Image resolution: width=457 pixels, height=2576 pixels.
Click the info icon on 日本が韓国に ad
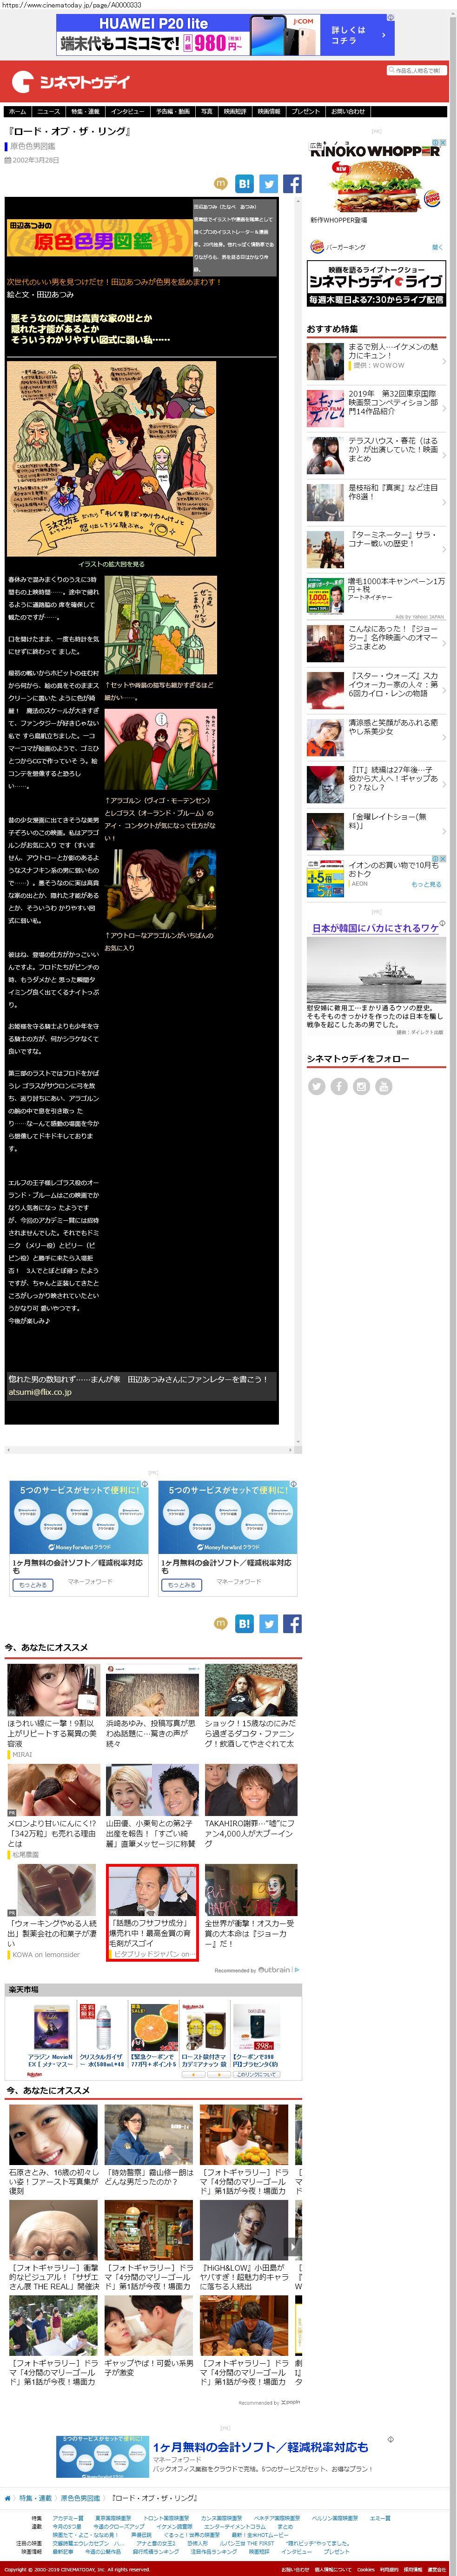442,923
